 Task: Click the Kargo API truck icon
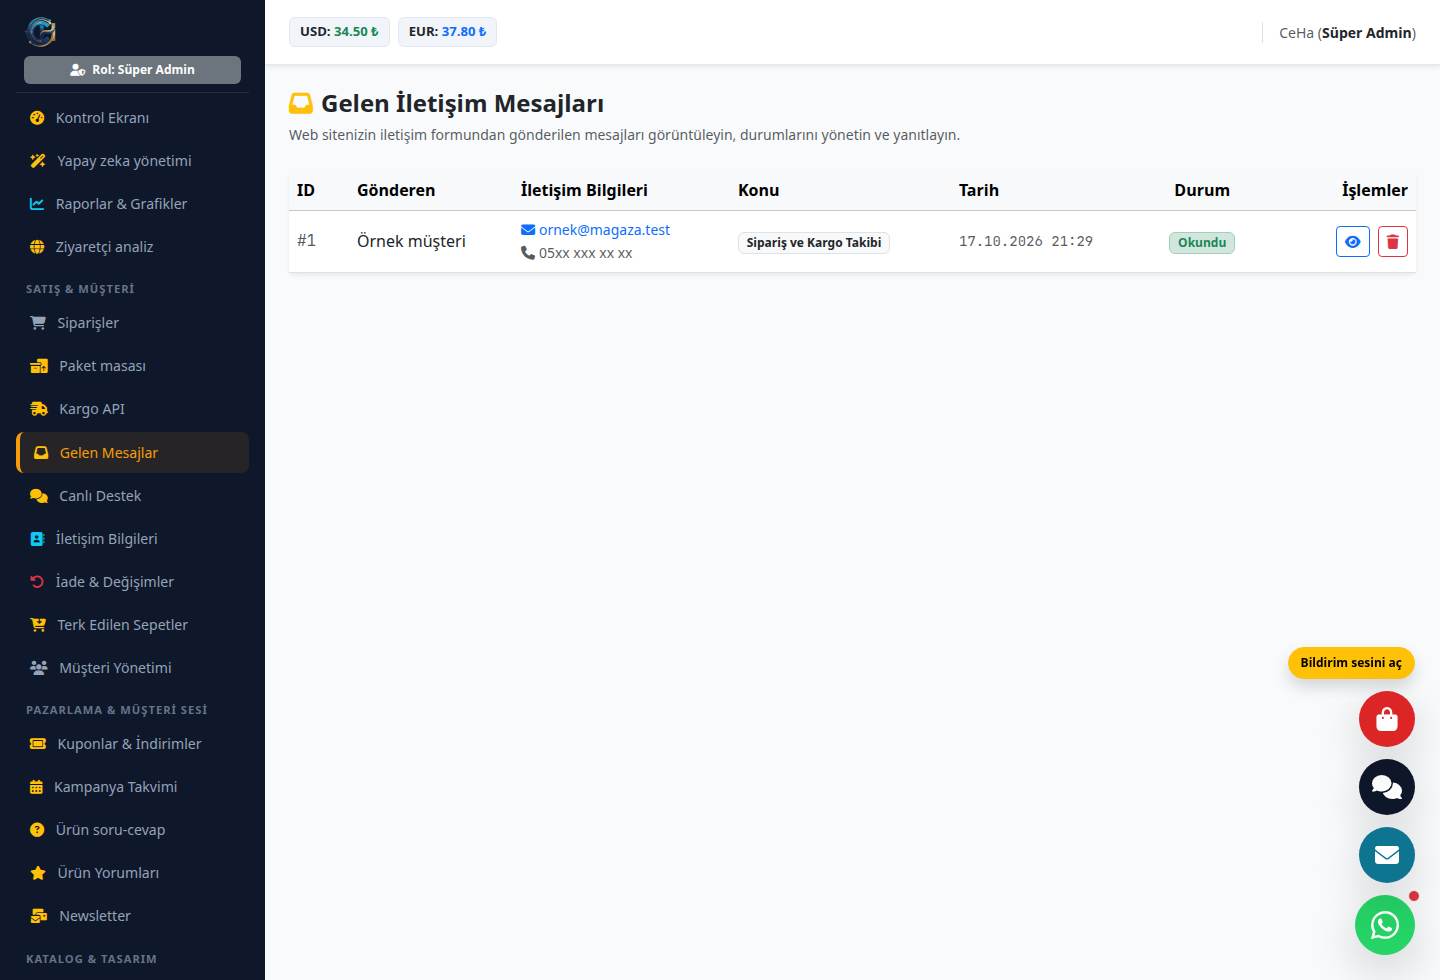(x=39, y=409)
